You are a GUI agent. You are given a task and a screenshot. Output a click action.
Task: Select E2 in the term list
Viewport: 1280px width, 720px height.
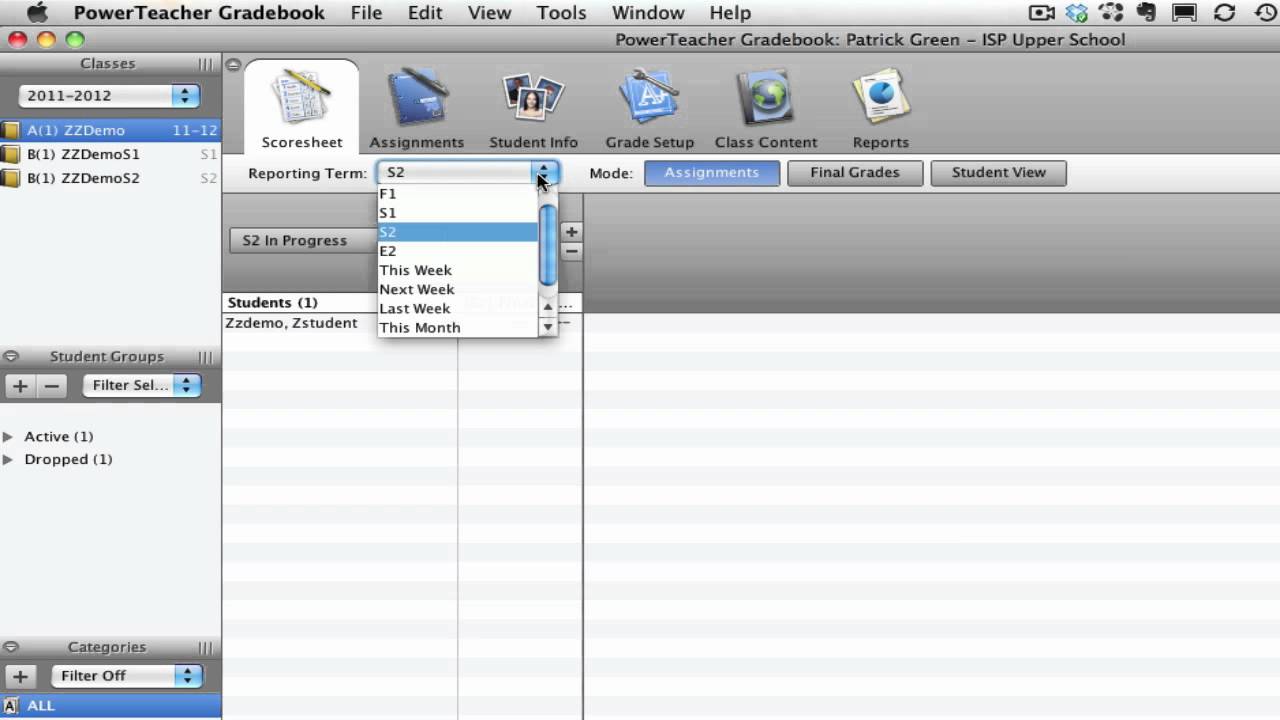pos(458,251)
